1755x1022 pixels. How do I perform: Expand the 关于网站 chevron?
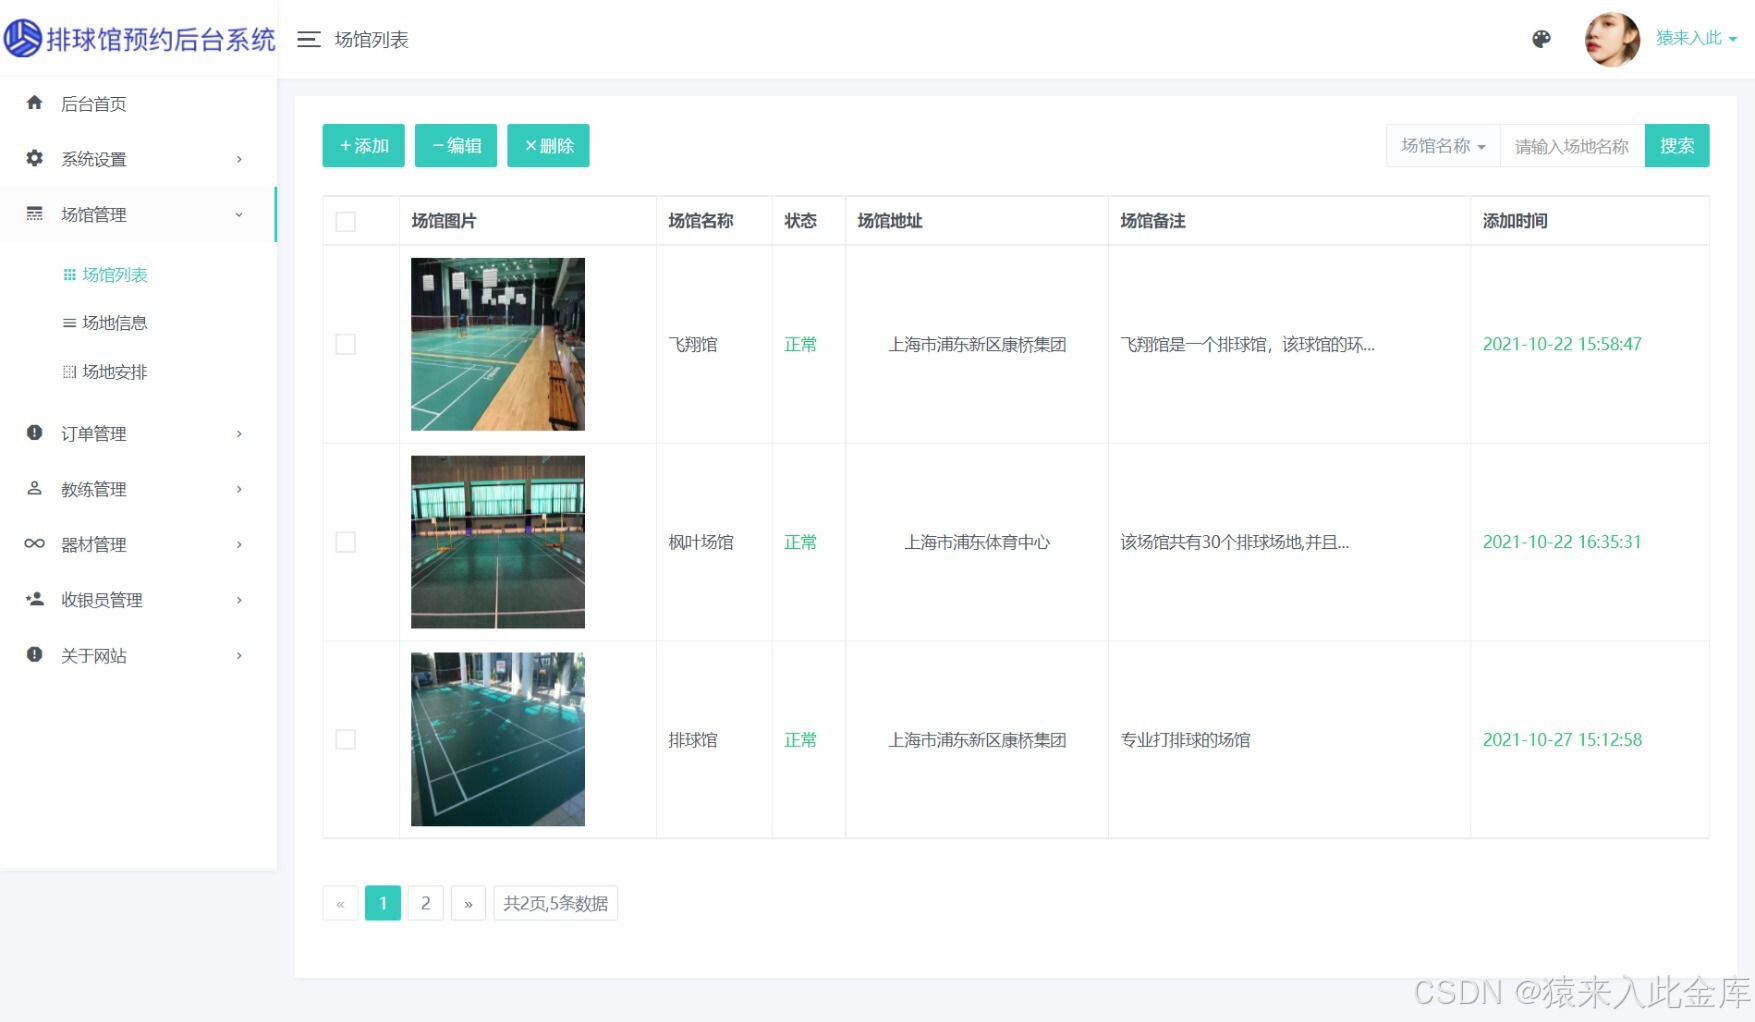pyautogui.click(x=239, y=655)
